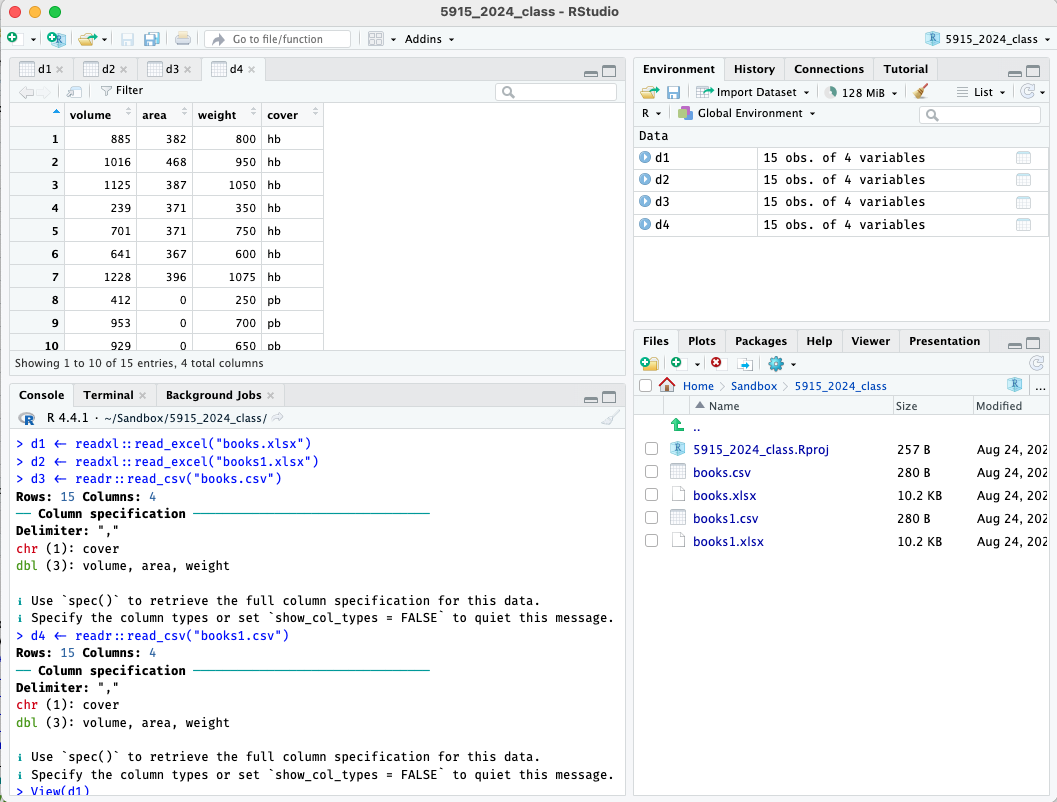View d4 as table grid icon
The image size is (1057, 802).
point(1023,224)
